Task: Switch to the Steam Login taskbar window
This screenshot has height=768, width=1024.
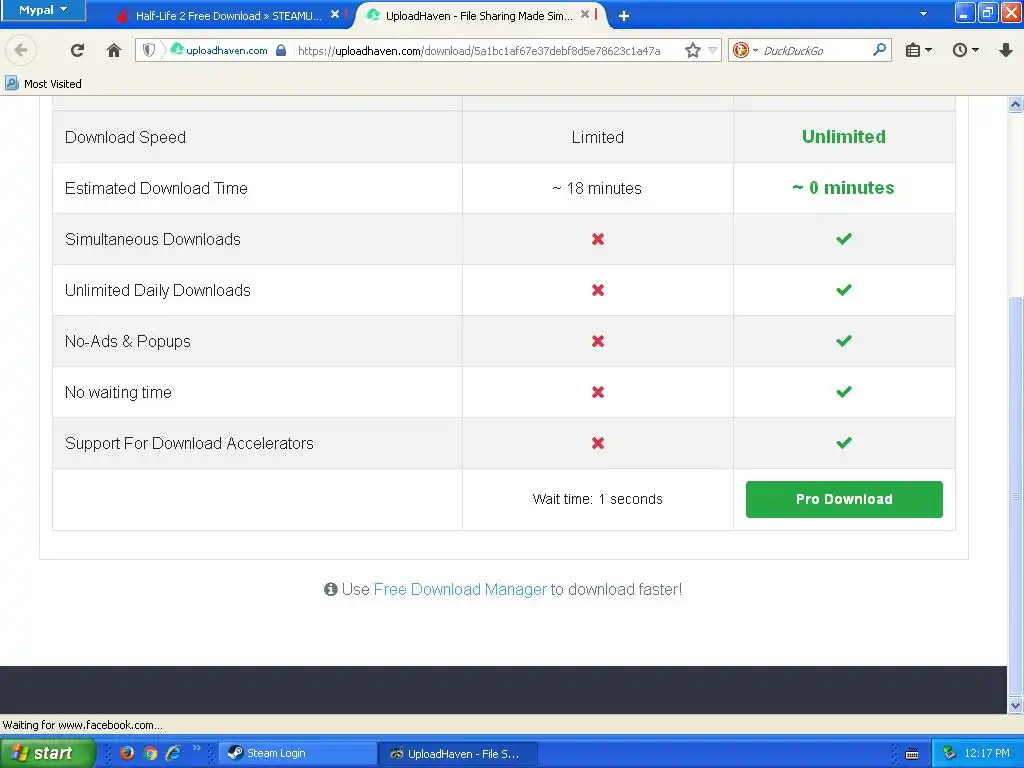Action: (298, 753)
